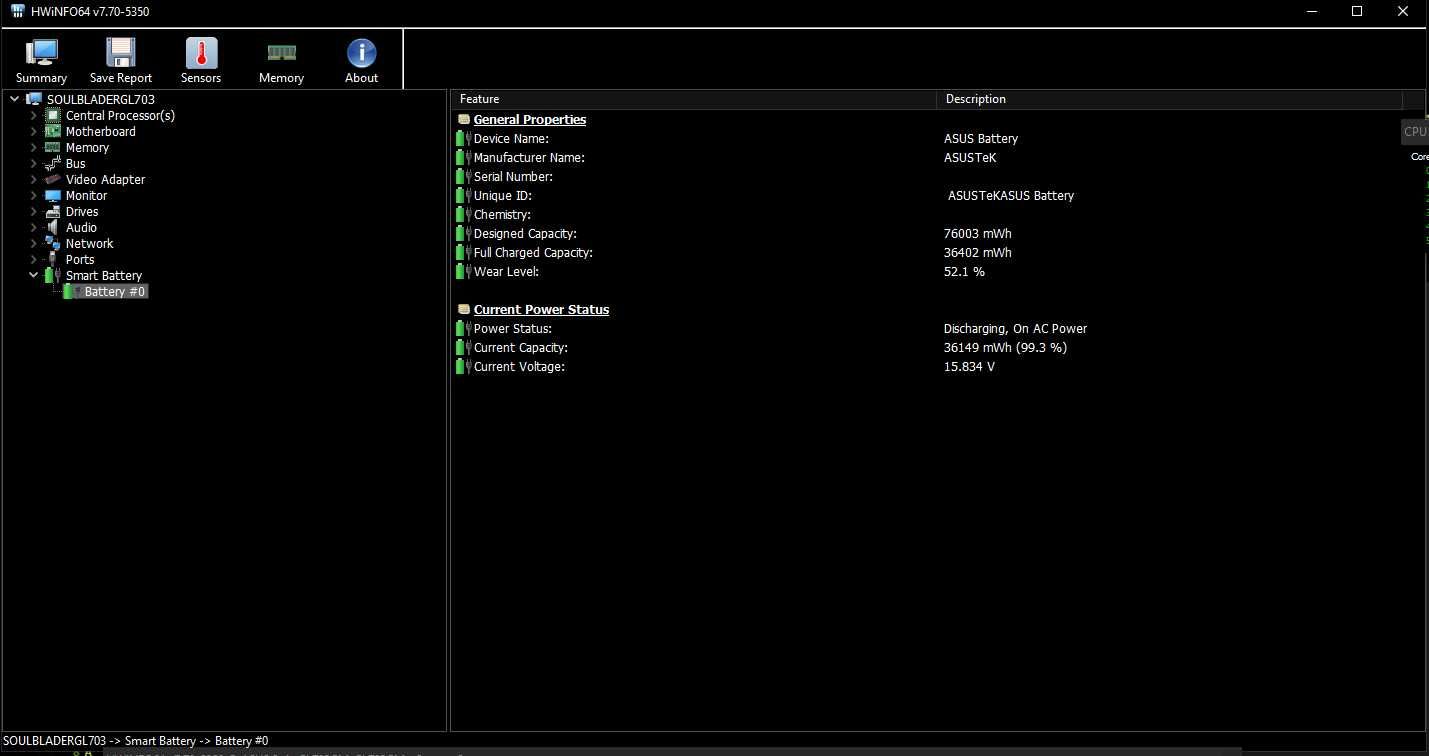Click the Monitor tree node icon
The image size is (1429, 756).
(53, 195)
